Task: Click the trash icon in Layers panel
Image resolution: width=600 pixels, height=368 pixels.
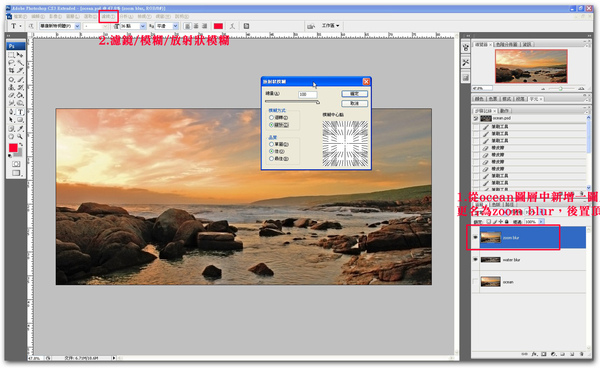Action: point(582,354)
